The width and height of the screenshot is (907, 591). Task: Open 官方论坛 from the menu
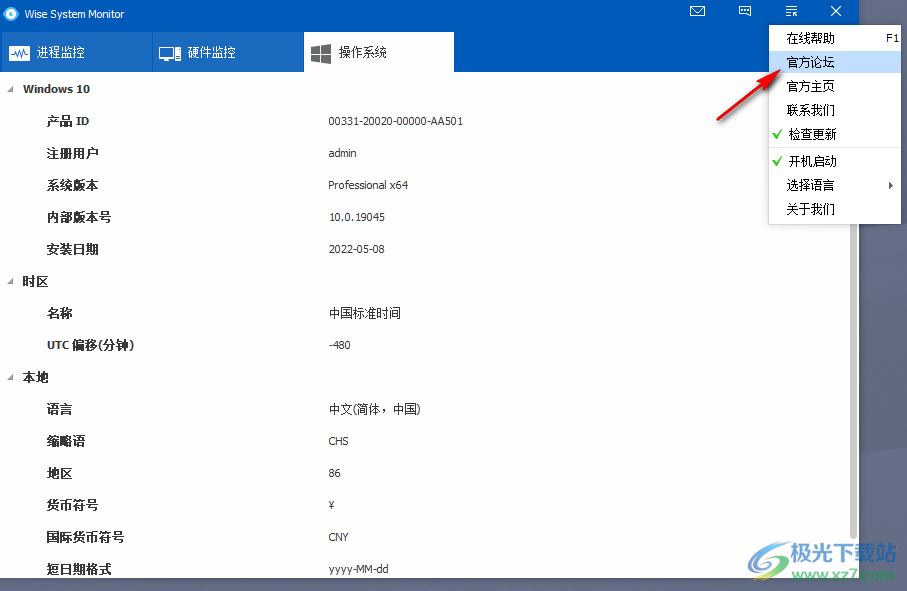(x=835, y=62)
